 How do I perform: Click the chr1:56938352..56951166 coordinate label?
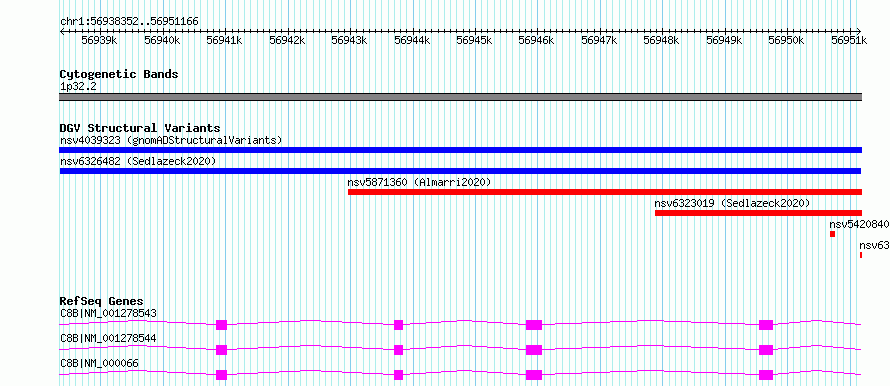click(x=129, y=22)
